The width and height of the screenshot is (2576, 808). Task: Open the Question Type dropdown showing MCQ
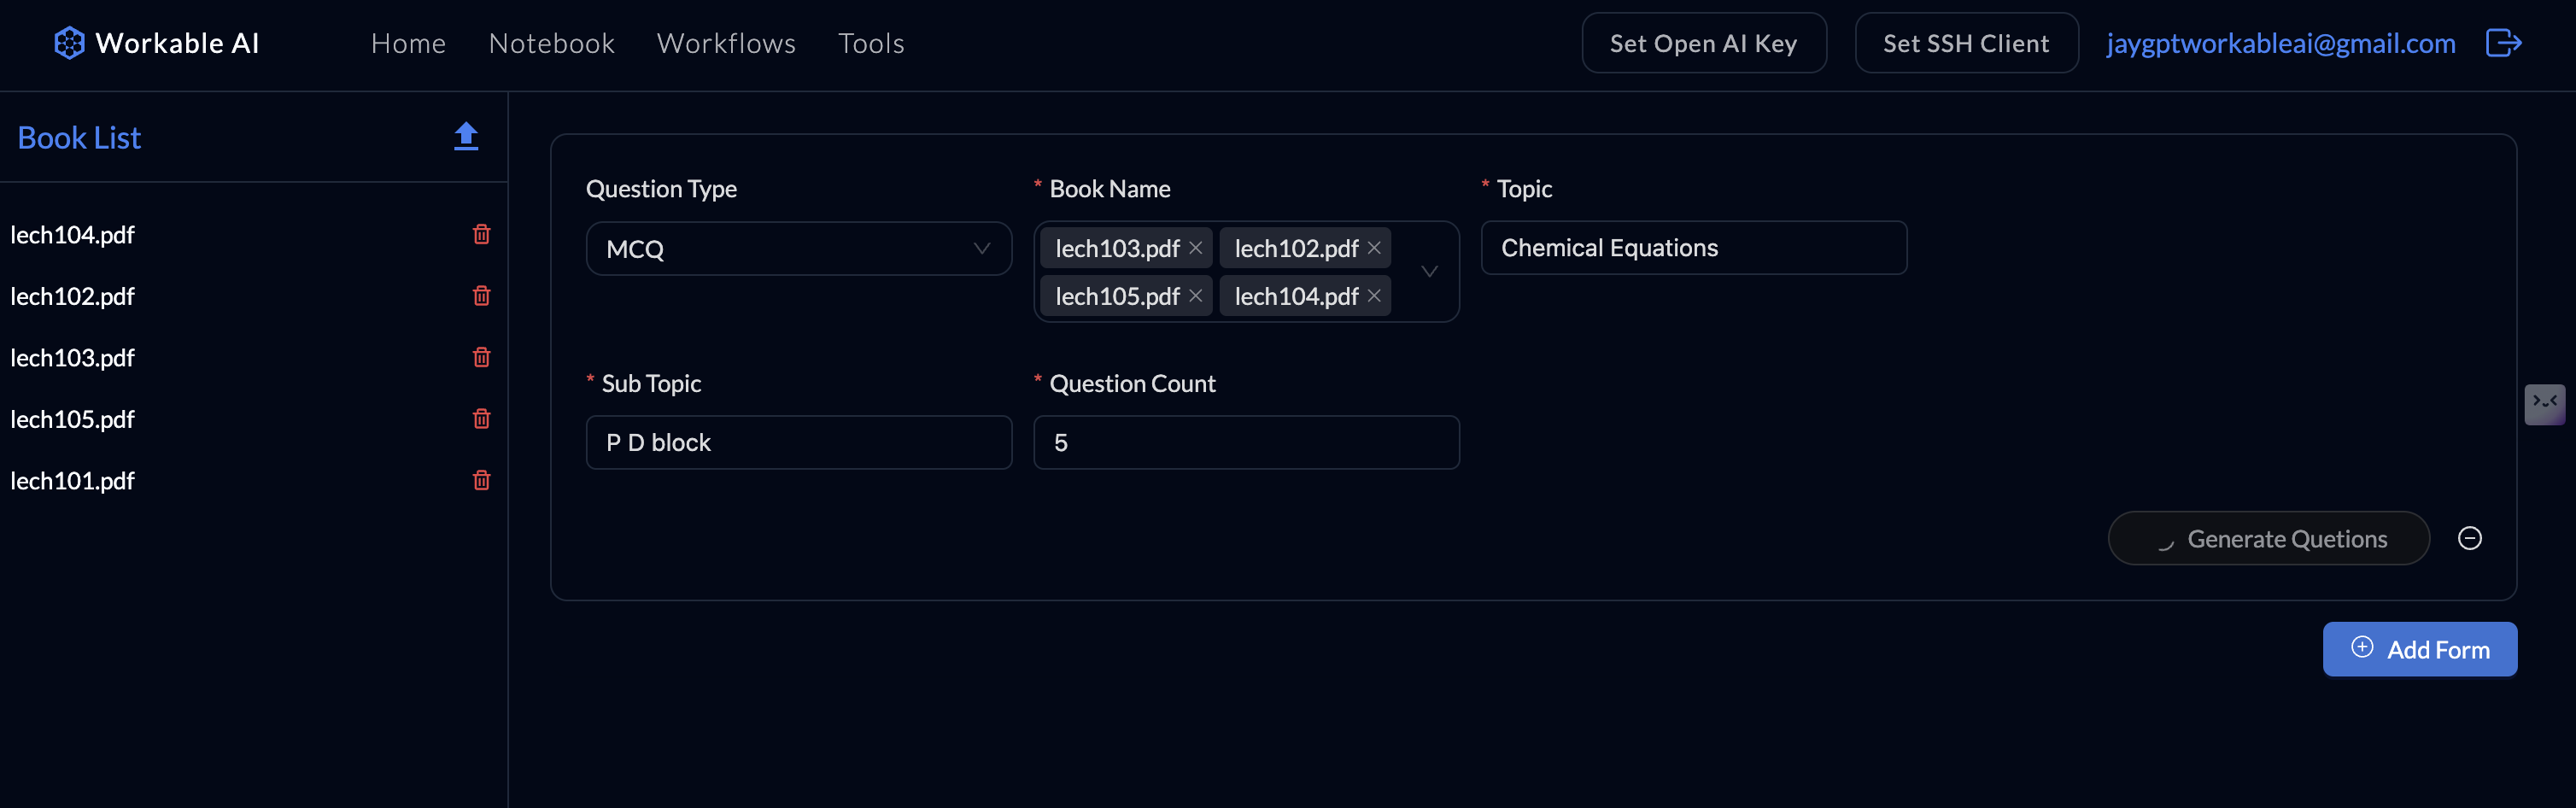799,248
